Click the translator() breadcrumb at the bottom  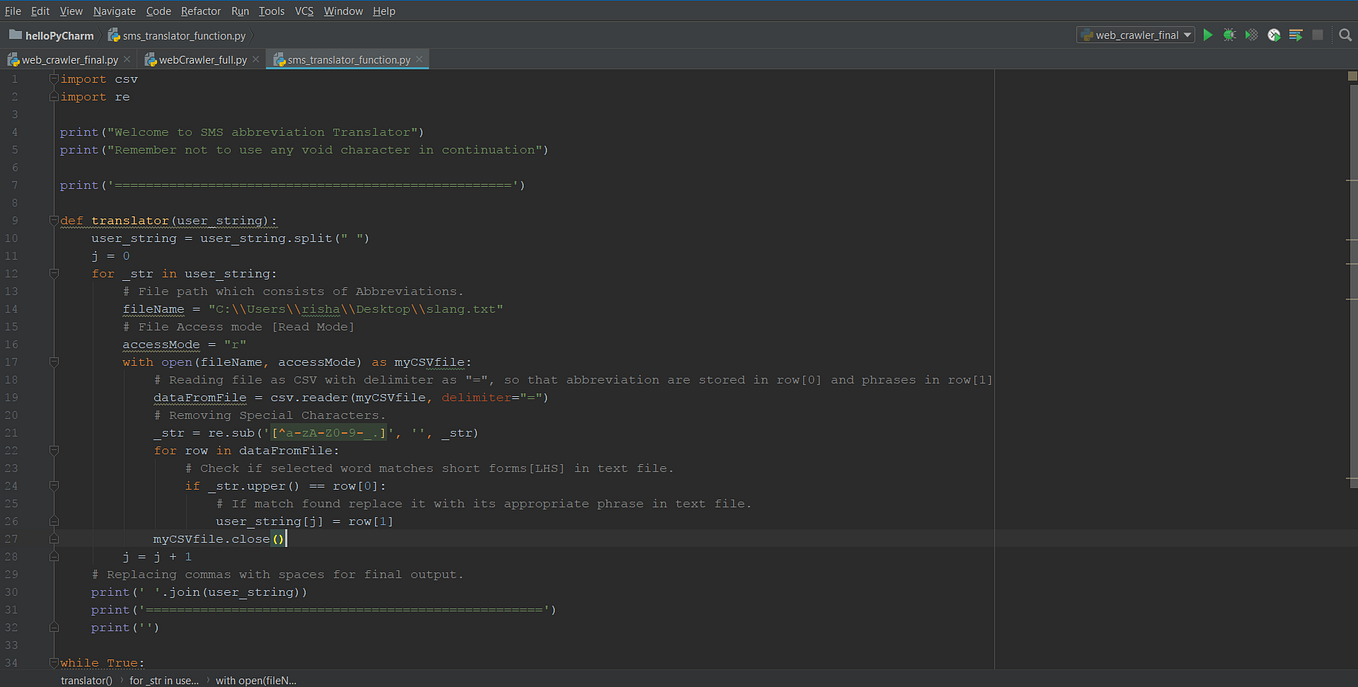tap(86, 679)
